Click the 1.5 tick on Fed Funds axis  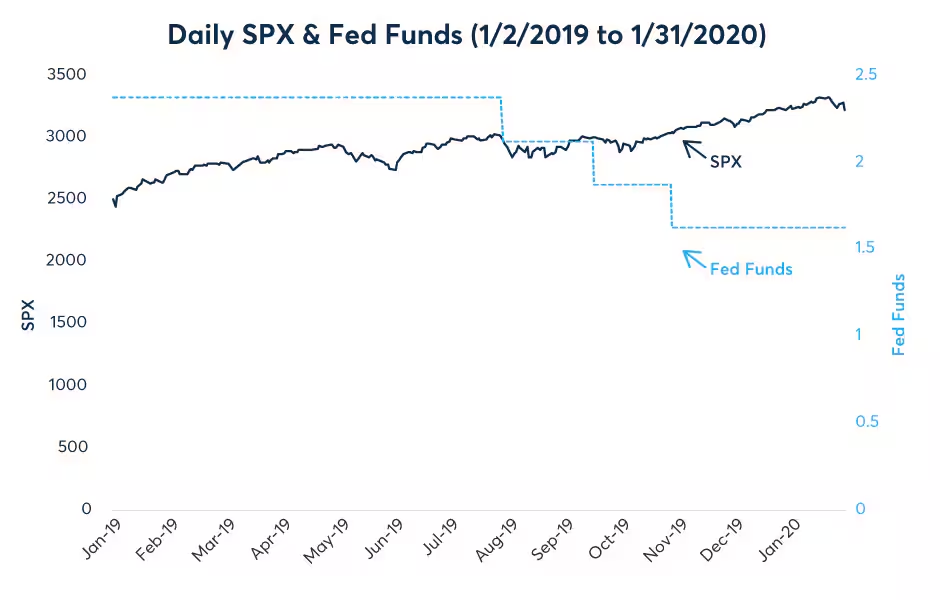866,248
